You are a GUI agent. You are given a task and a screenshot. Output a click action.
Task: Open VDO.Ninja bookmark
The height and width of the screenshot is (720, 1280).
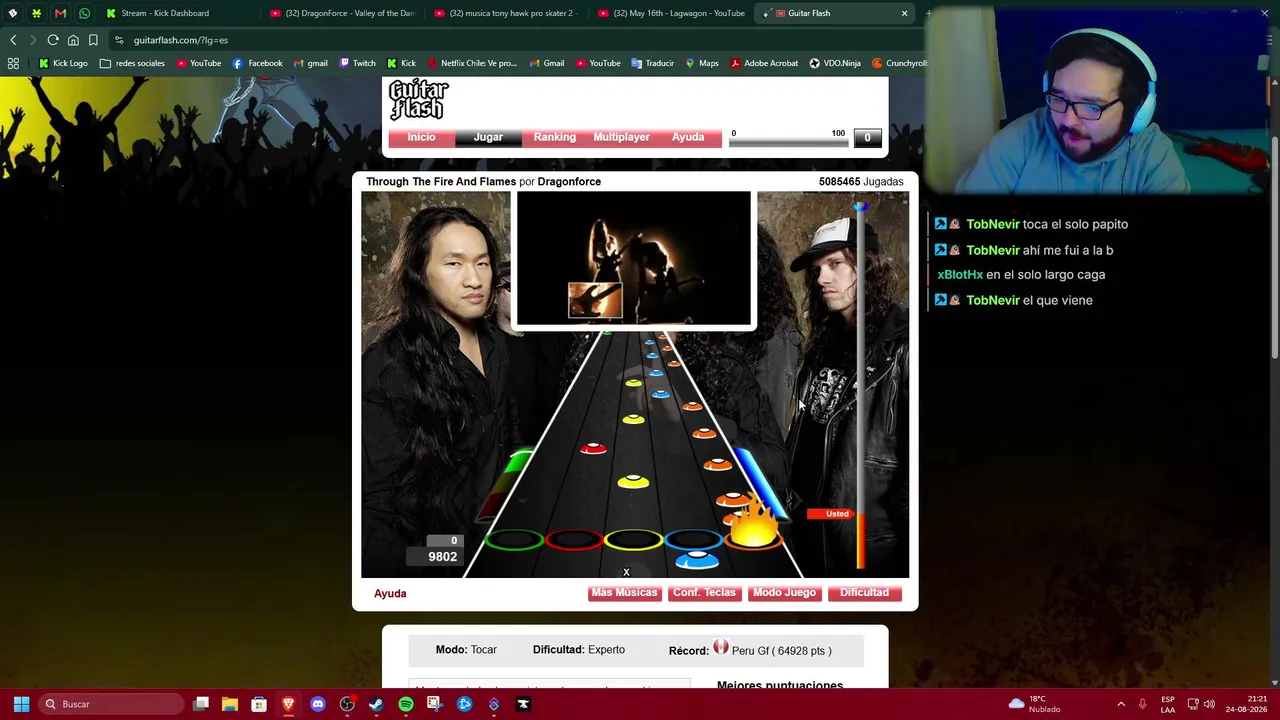[x=835, y=63]
